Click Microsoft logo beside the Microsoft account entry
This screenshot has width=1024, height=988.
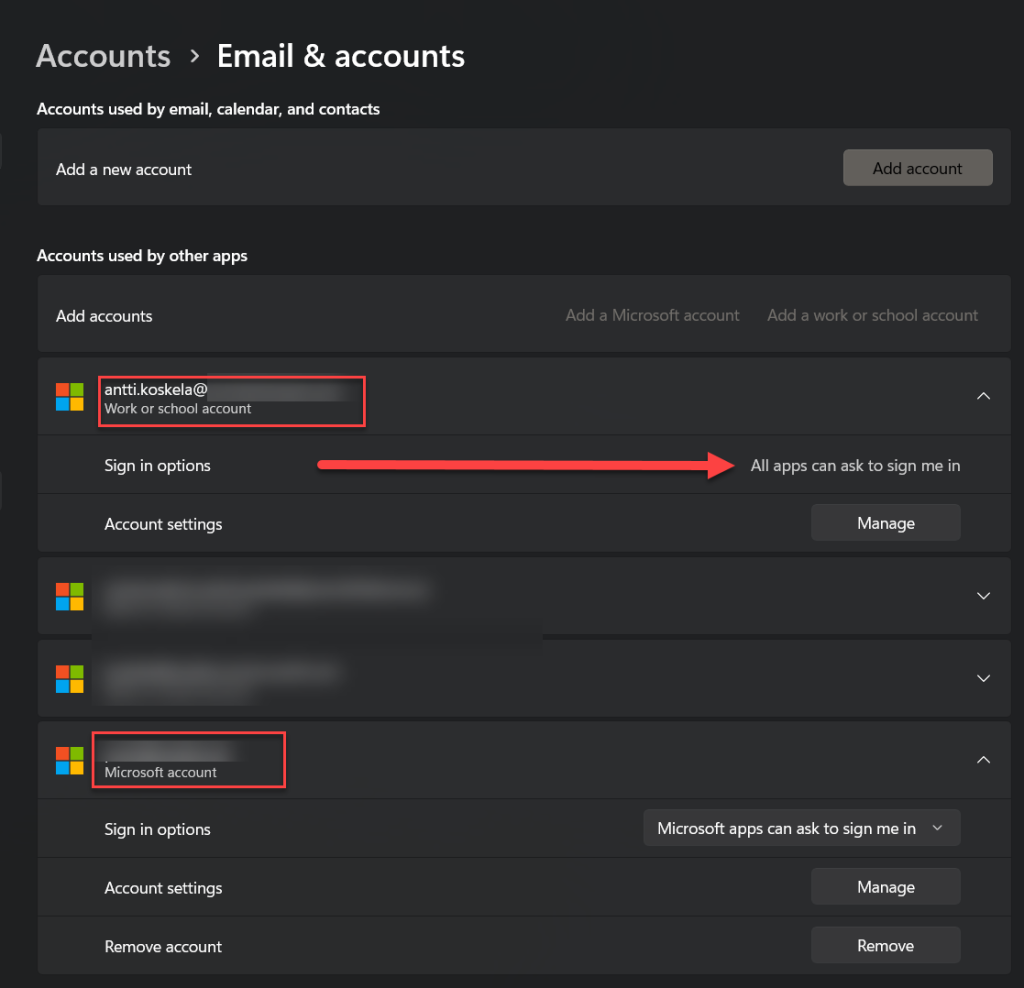point(70,760)
